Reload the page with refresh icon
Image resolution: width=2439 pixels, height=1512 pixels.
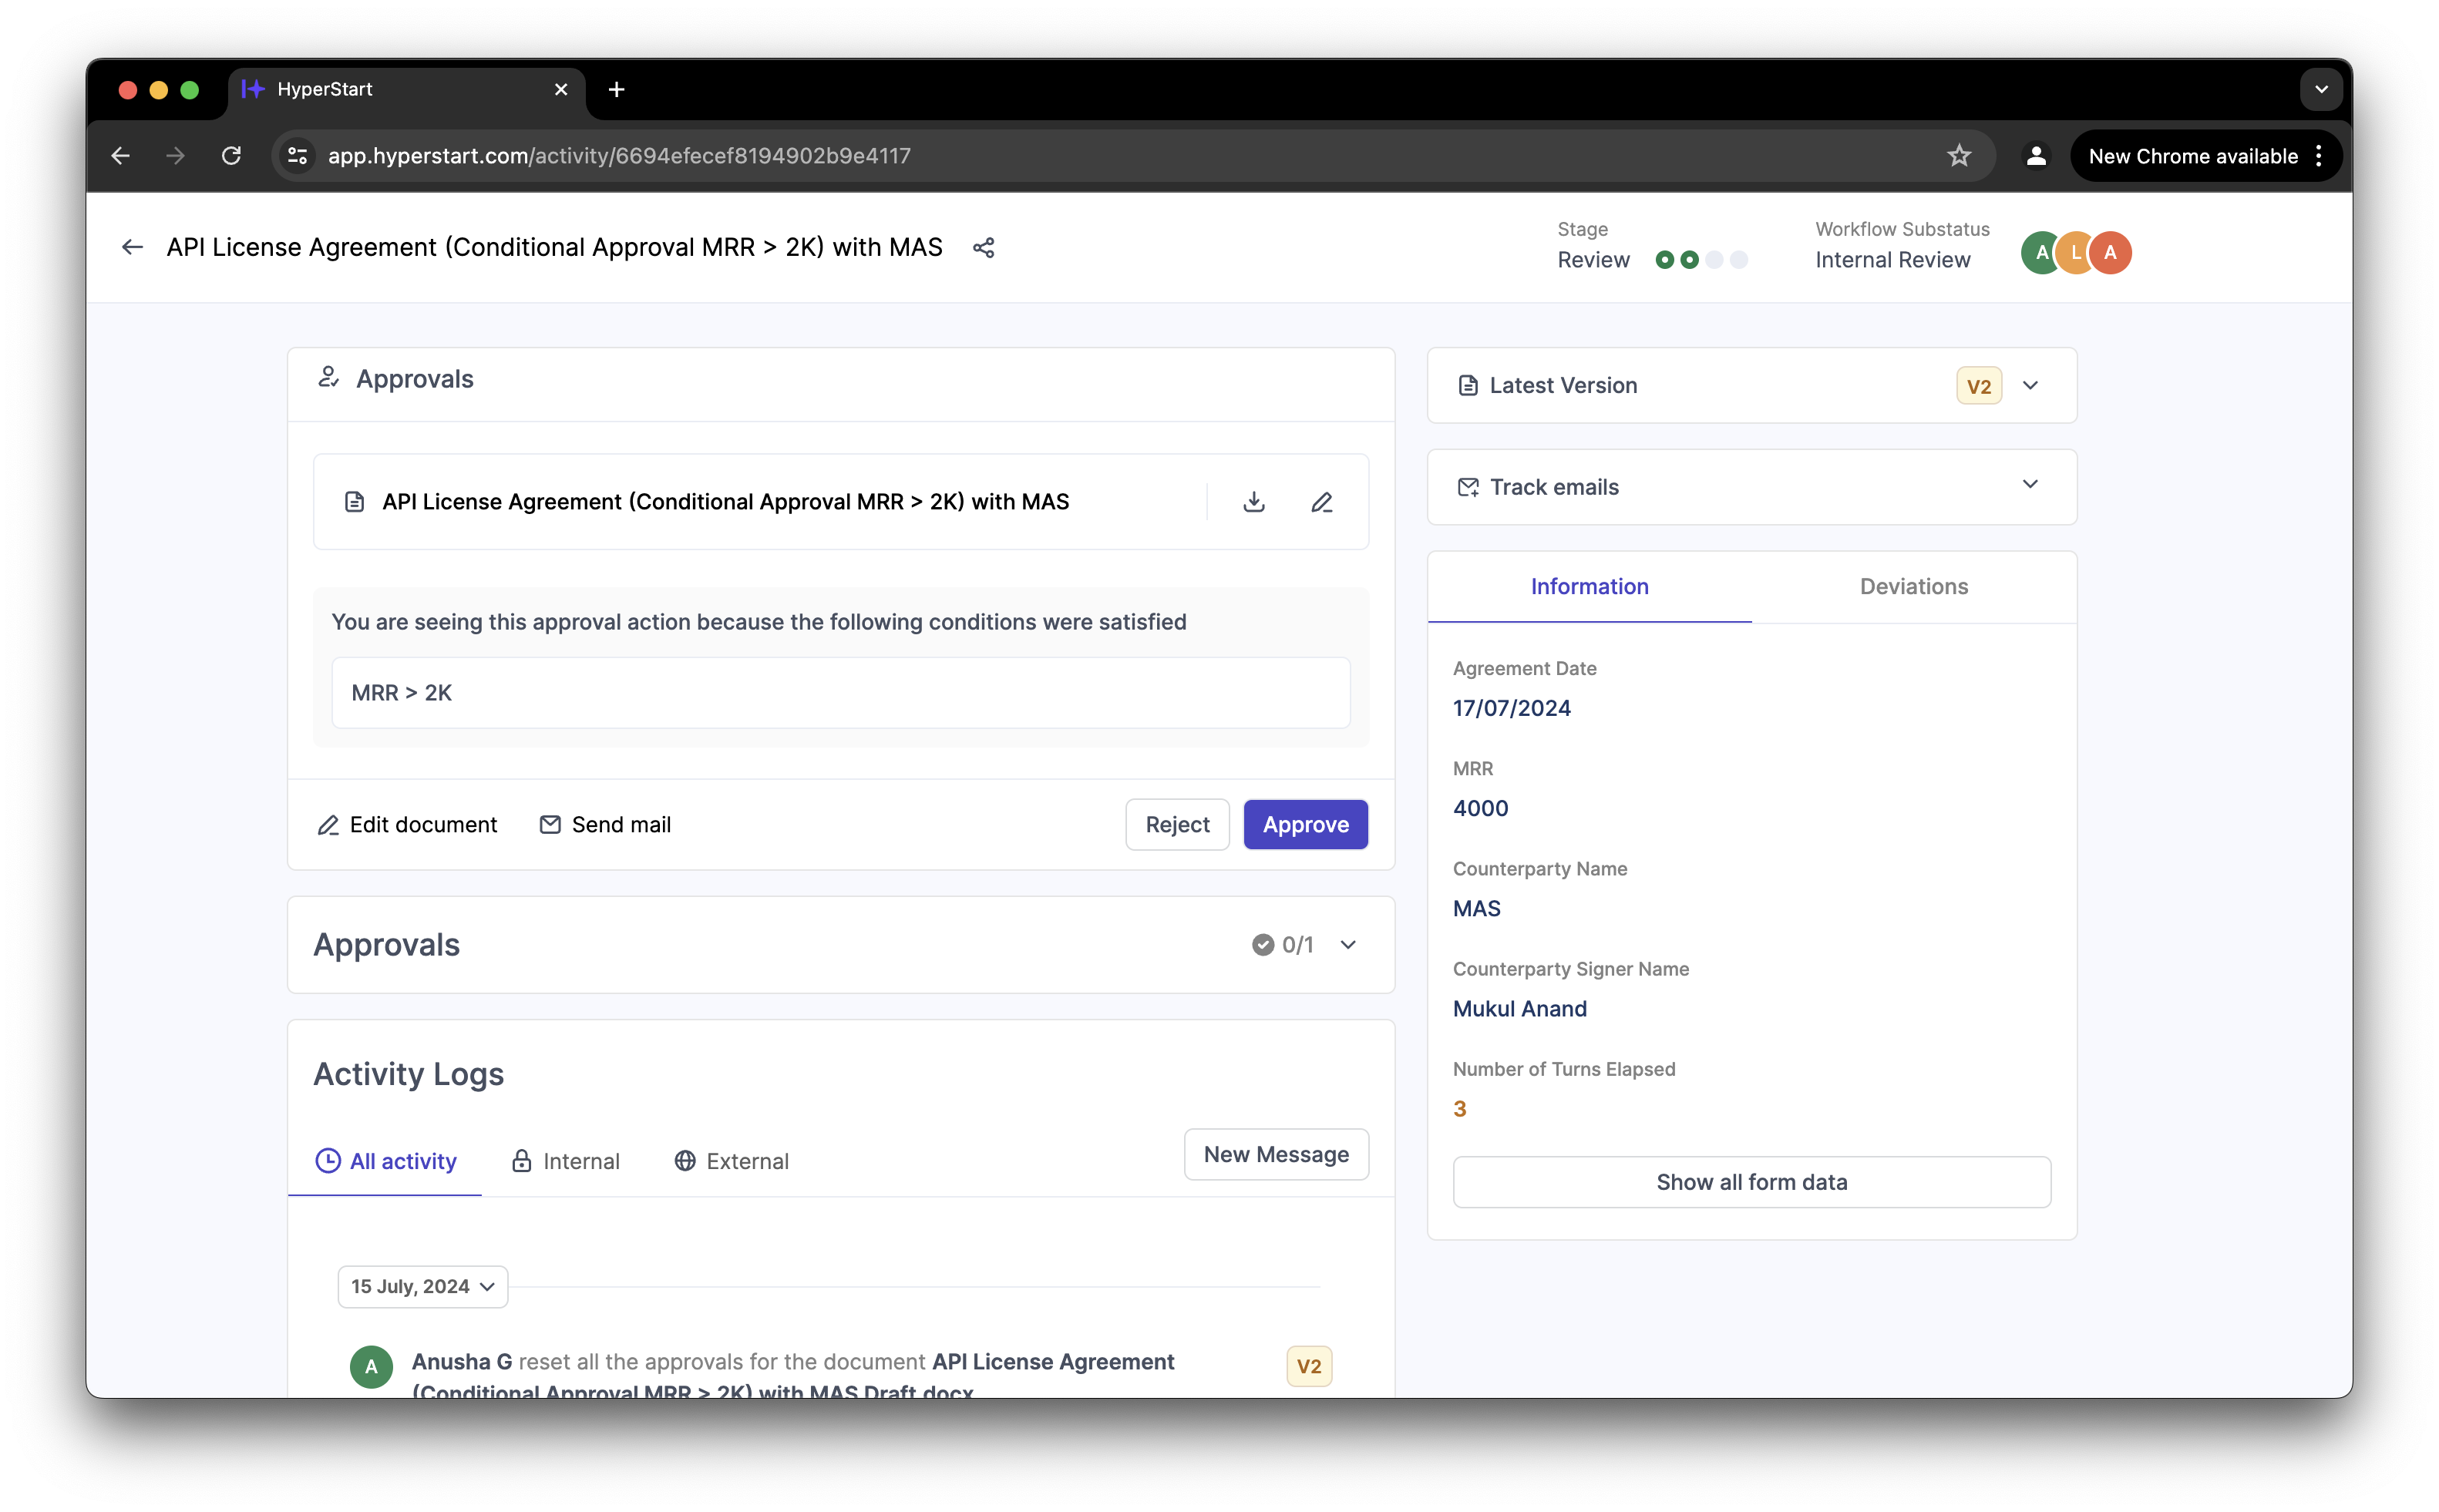[x=231, y=156]
